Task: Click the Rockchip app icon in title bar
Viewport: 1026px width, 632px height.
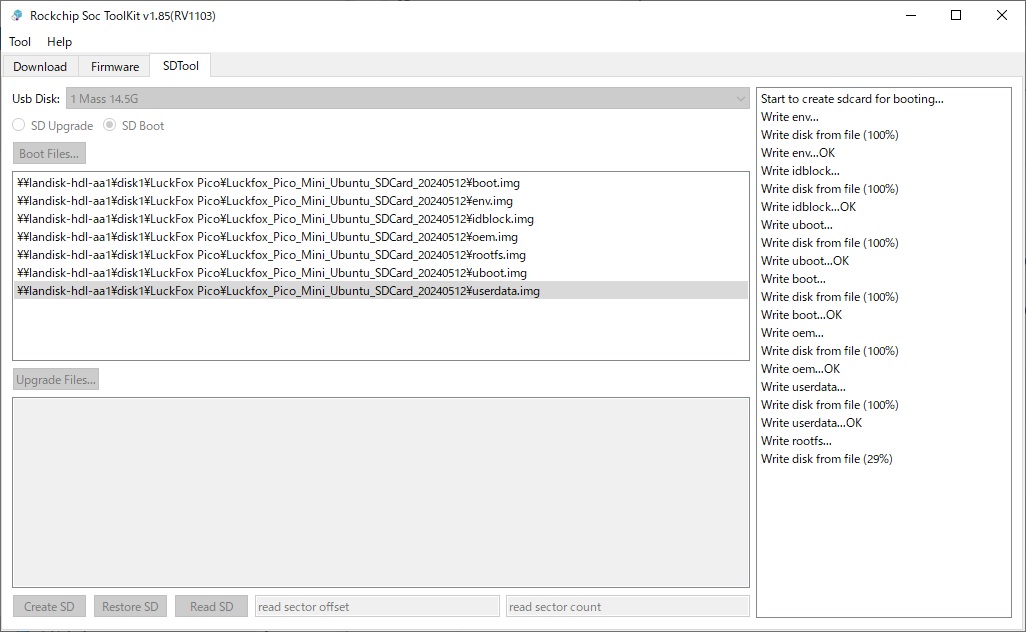Action: [x=16, y=15]
